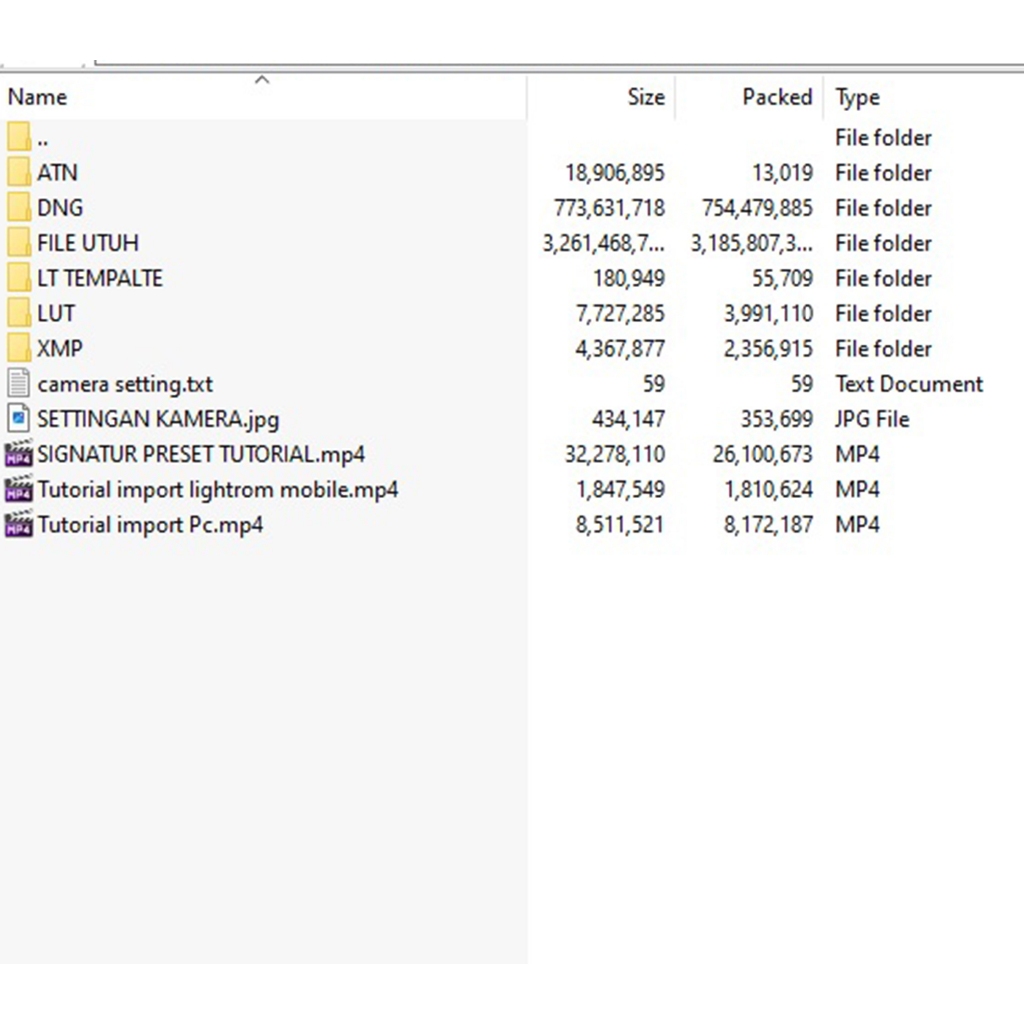Sort by the Type column header
1024x1024 pixels.
[857, 97]
